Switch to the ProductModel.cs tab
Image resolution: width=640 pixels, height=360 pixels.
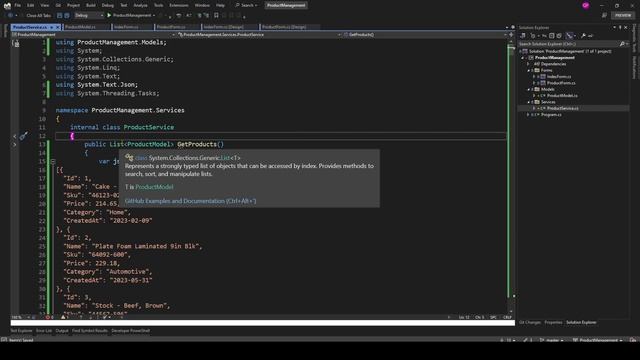point(80,27)
